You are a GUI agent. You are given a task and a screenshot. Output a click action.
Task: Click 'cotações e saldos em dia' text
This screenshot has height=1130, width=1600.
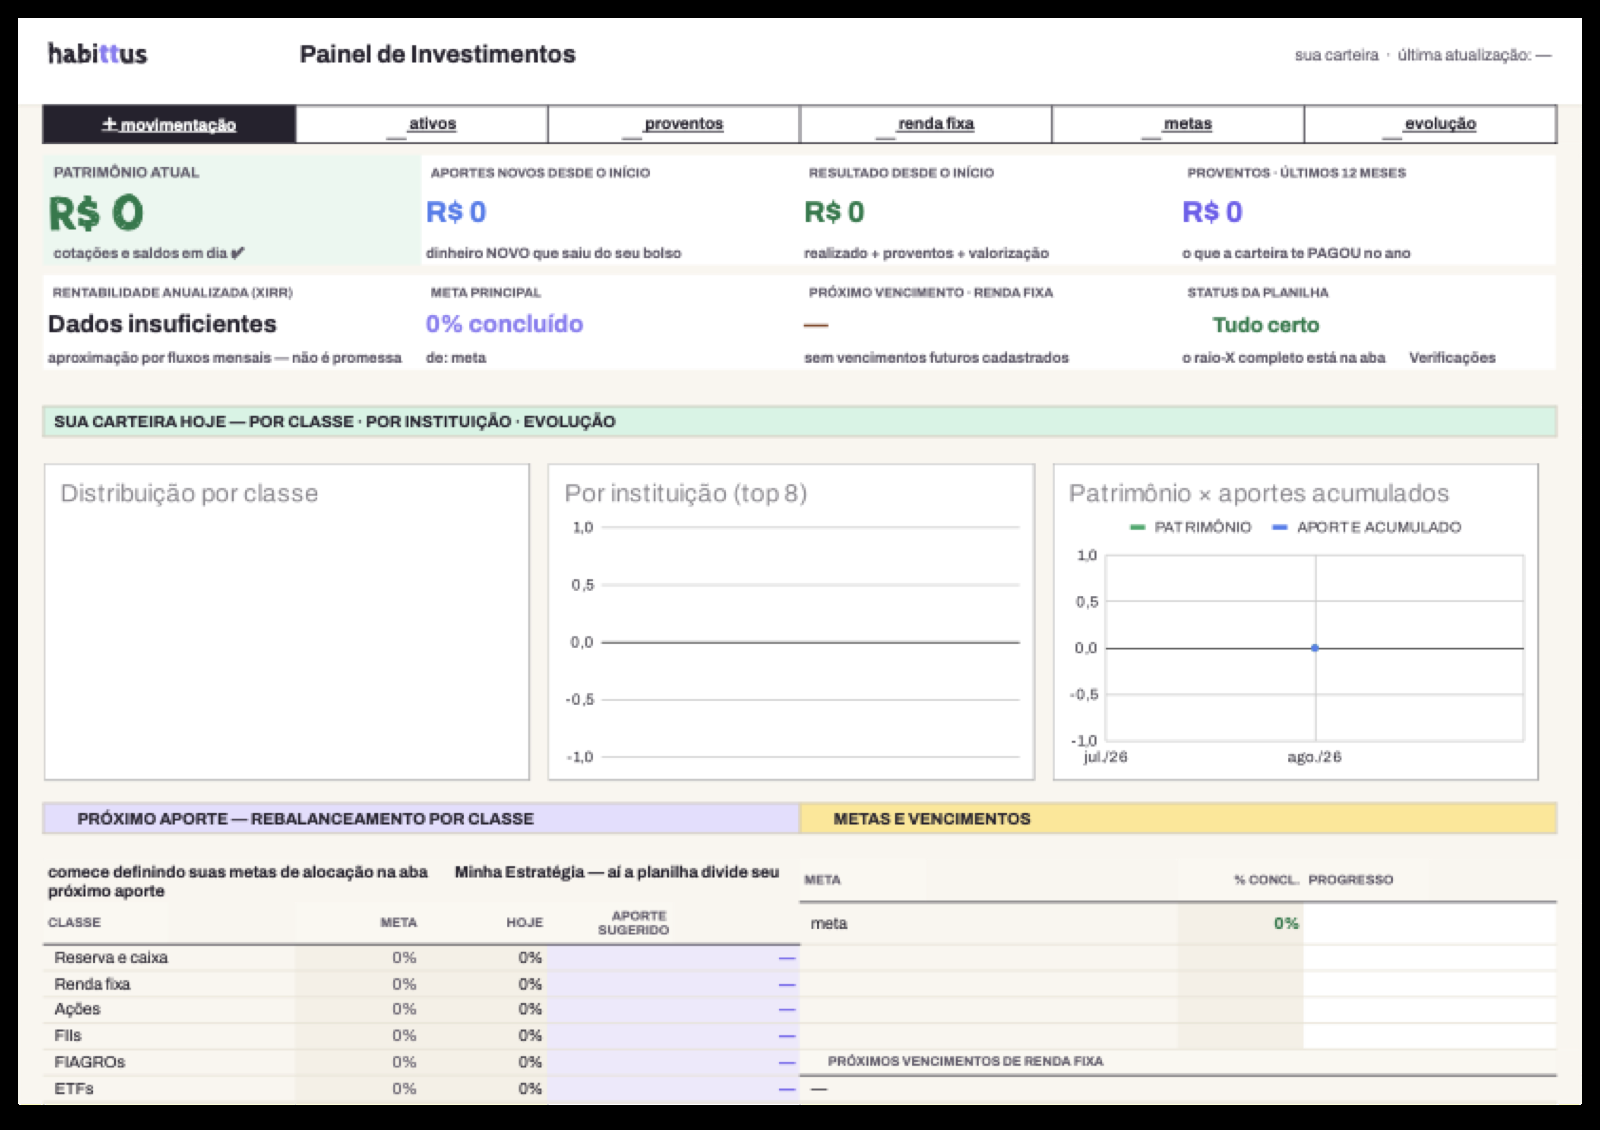pos(140,253)
